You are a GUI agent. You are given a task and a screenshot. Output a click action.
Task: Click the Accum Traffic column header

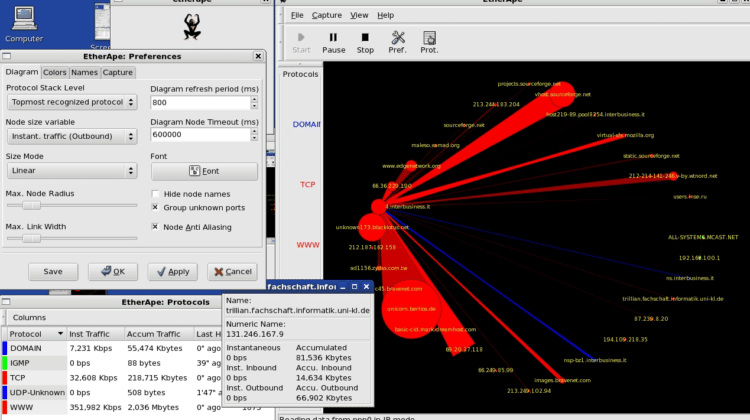[x=158, y=334]
